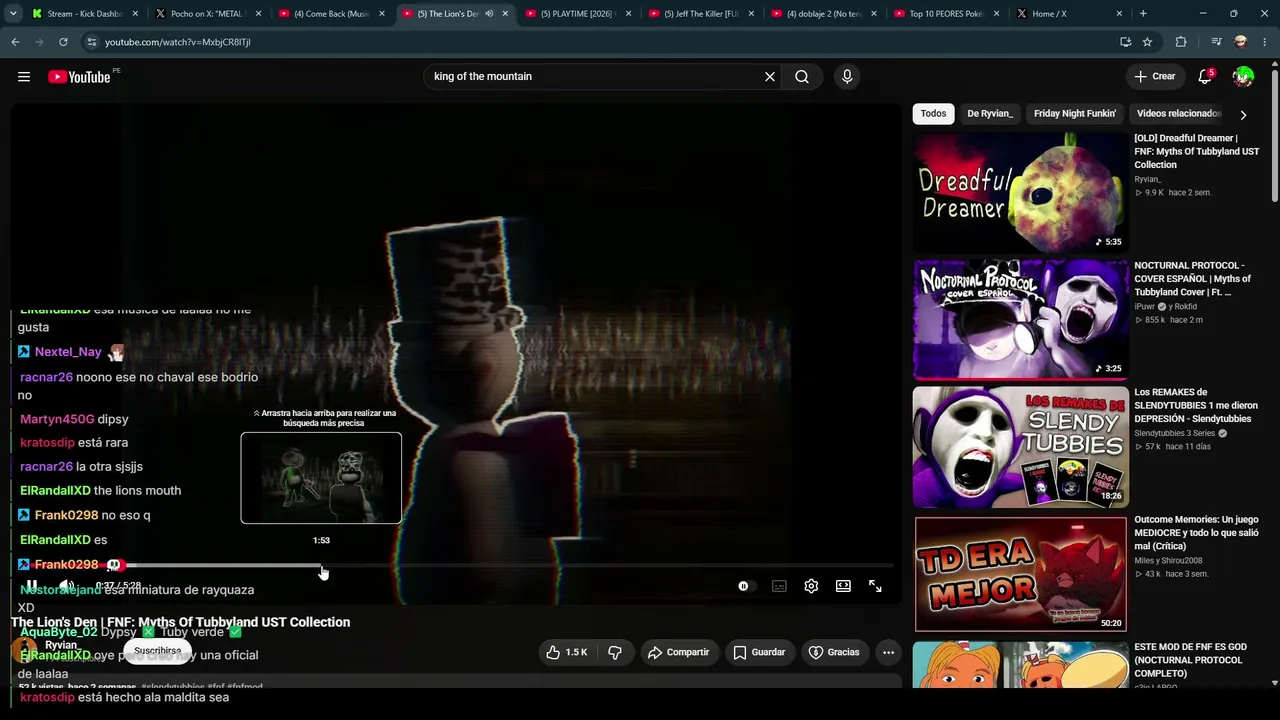1280x720 pixels.
Task: Mute the Lion's Den tab audio icon
Action: 489,14
